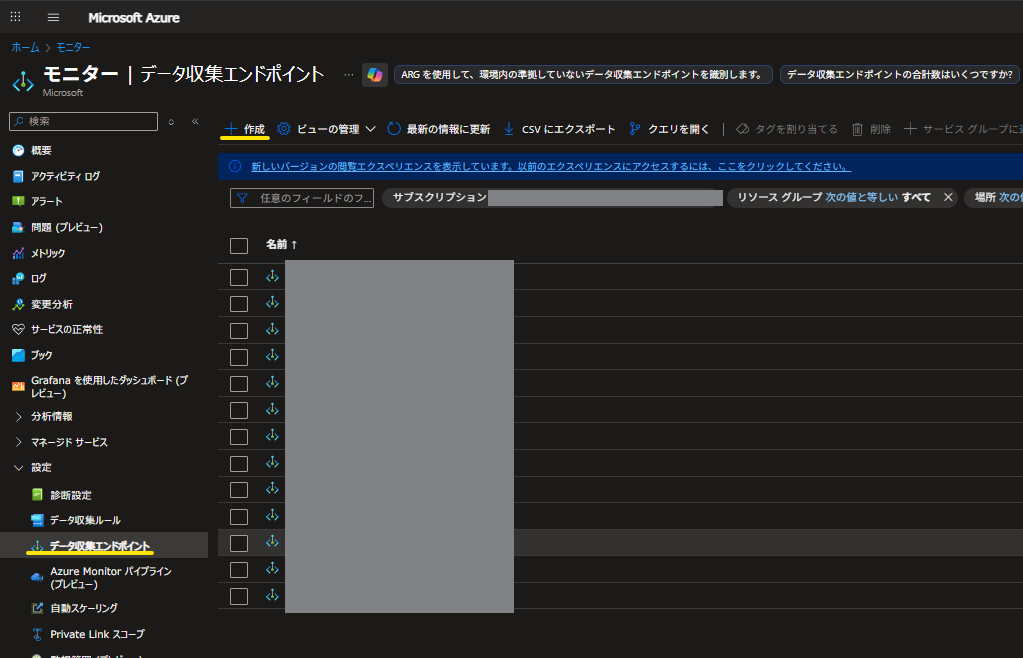1023x658 pixels.
Task: Click the sidebar expand/collapse-all arrows icon
Action: [171, 122]
